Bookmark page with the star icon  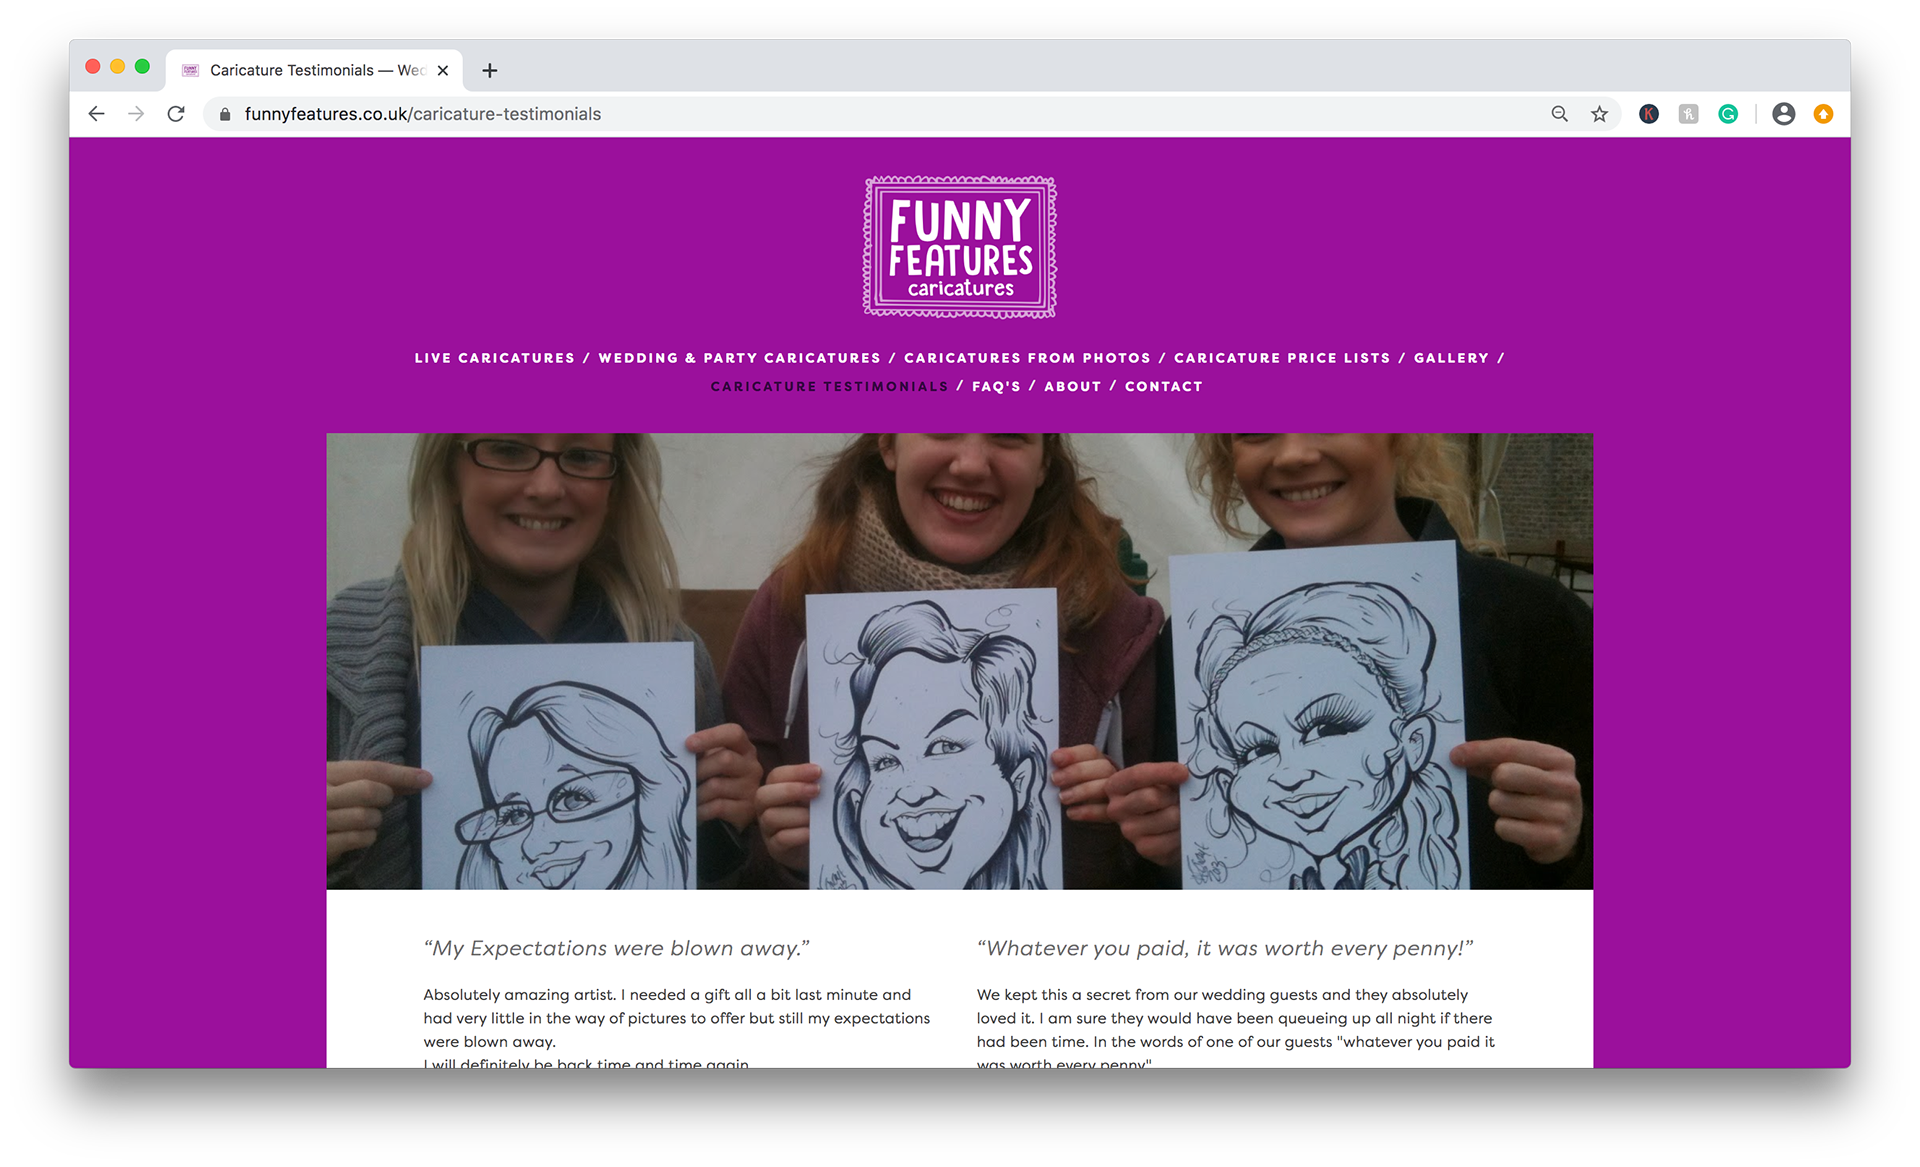pos(1599,114)
